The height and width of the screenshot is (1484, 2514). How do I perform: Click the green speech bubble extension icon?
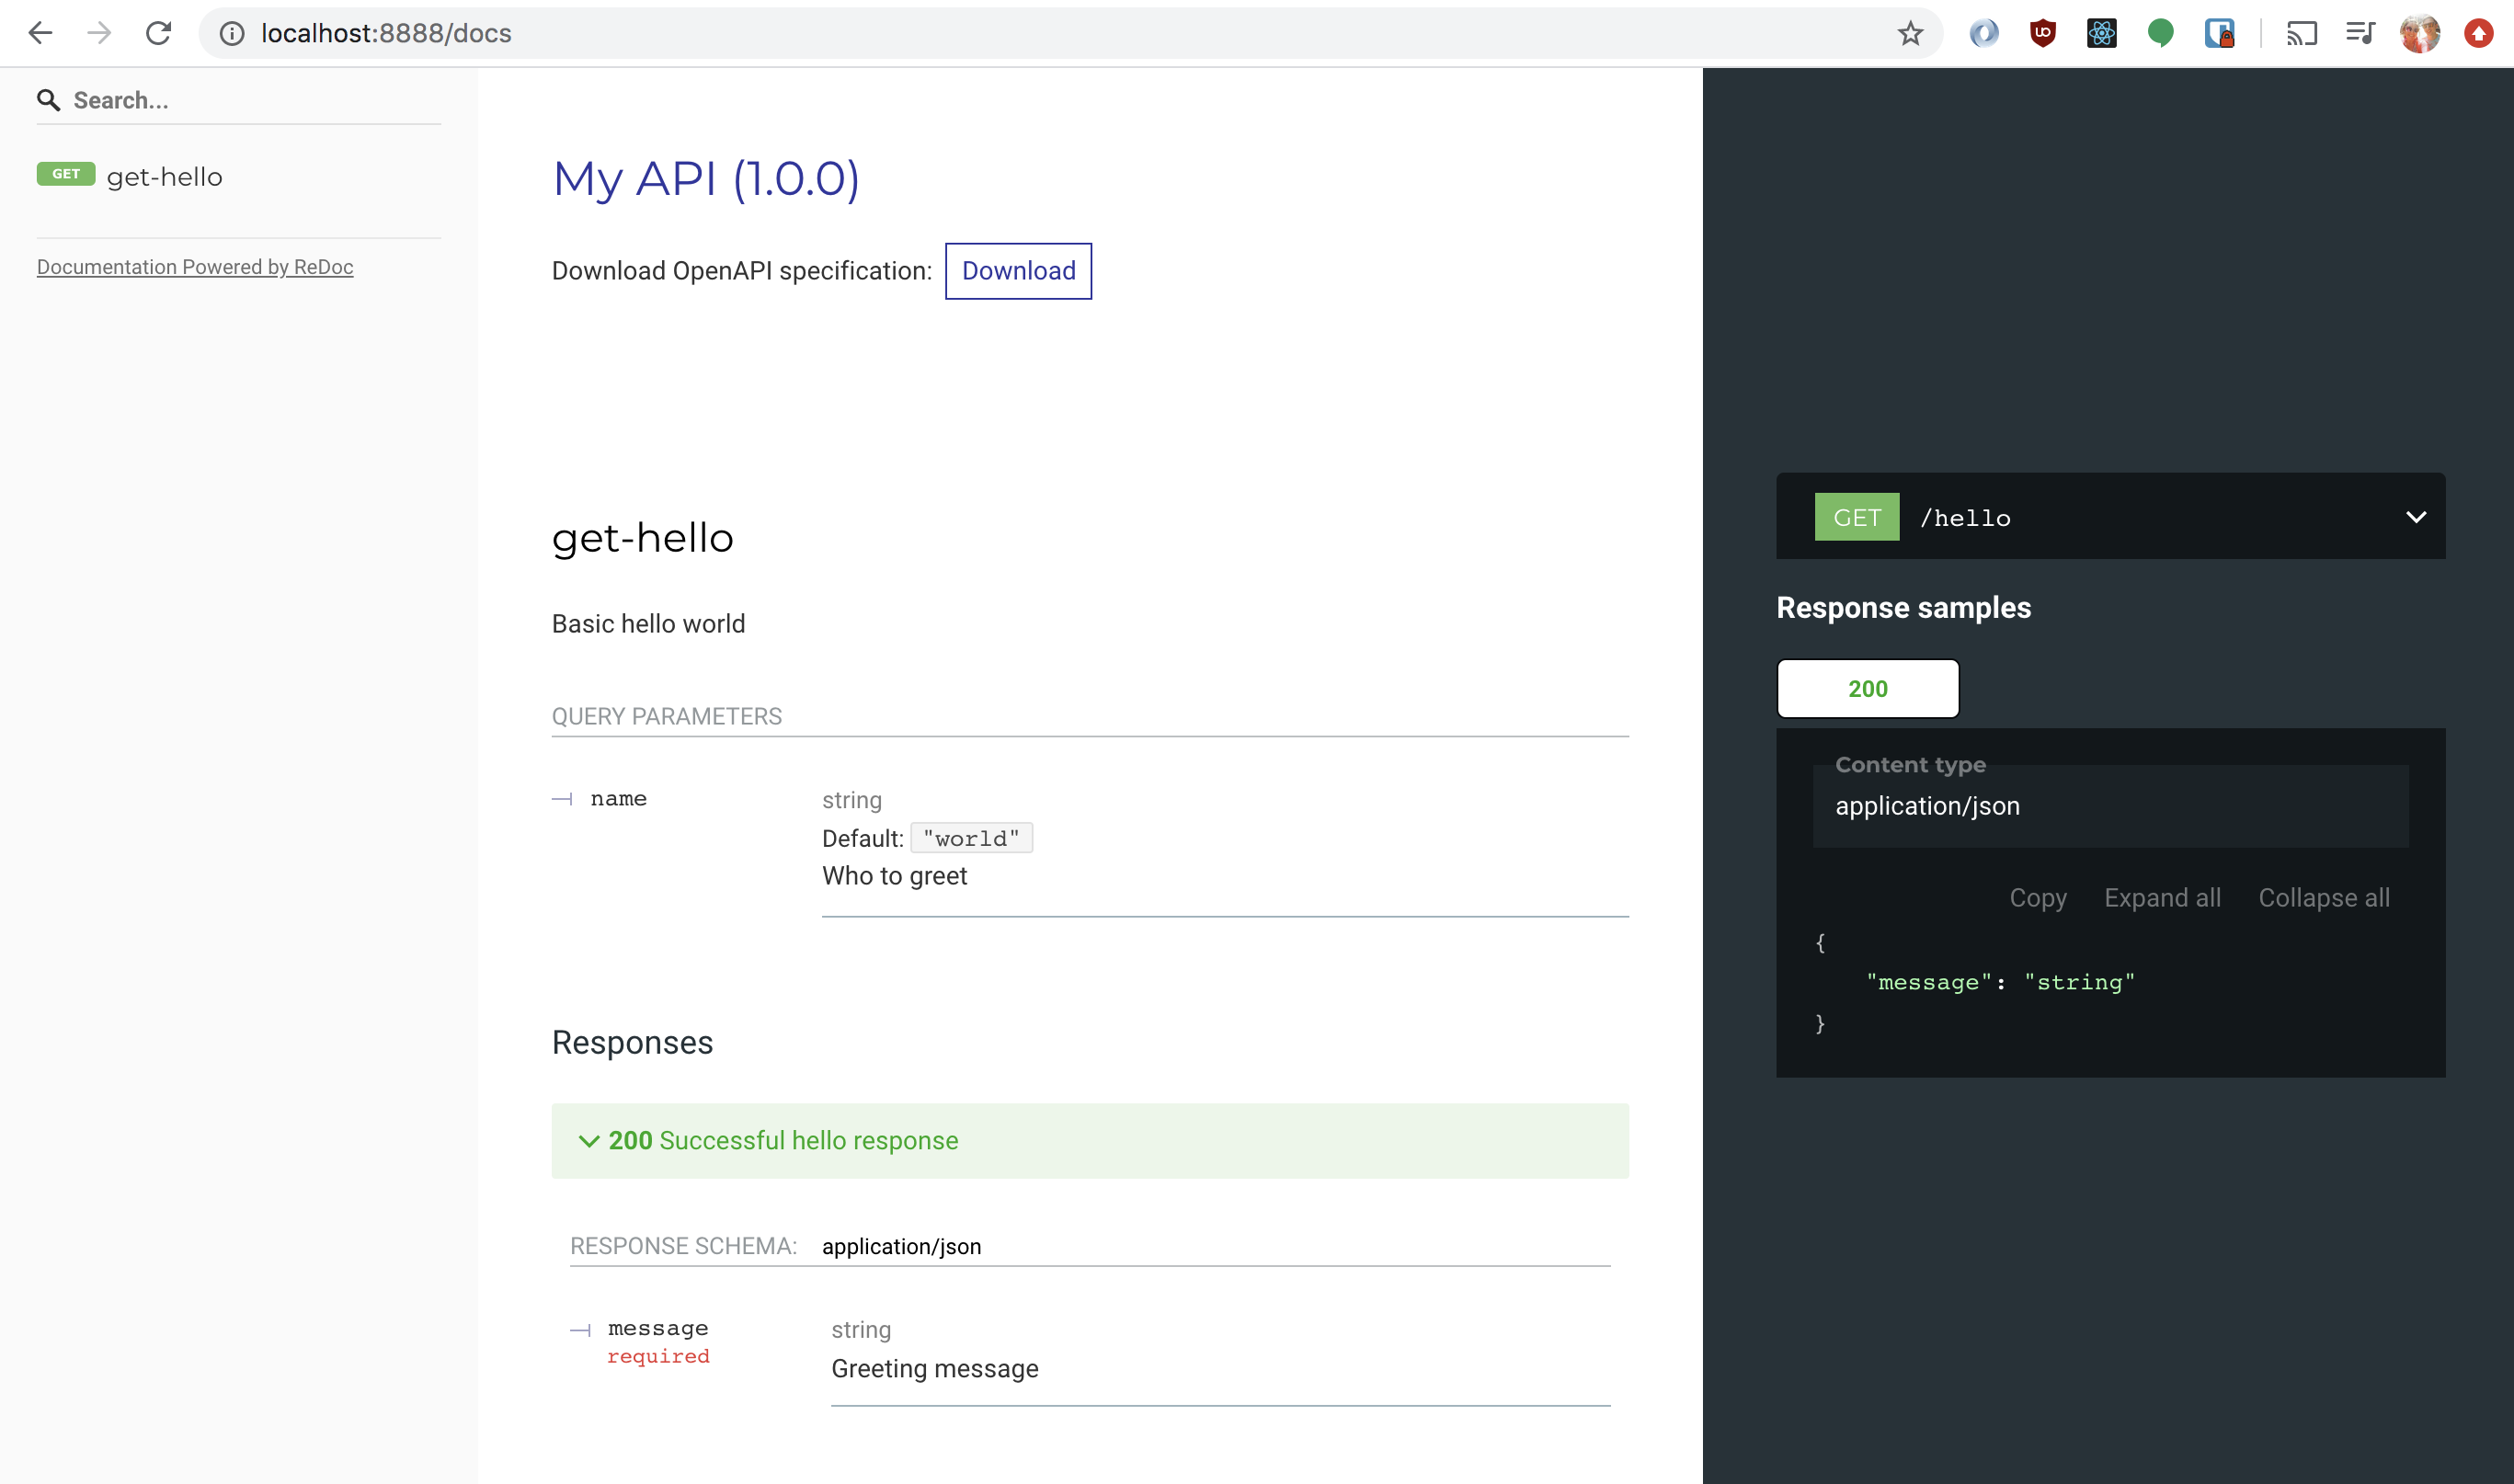pyautogui.click(x=2160, y=33)
